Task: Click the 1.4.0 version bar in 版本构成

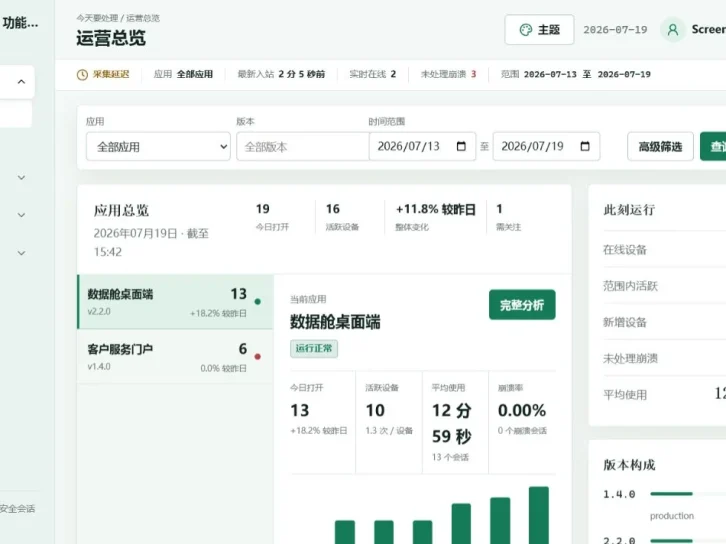Action: click(x=671, y=494)
